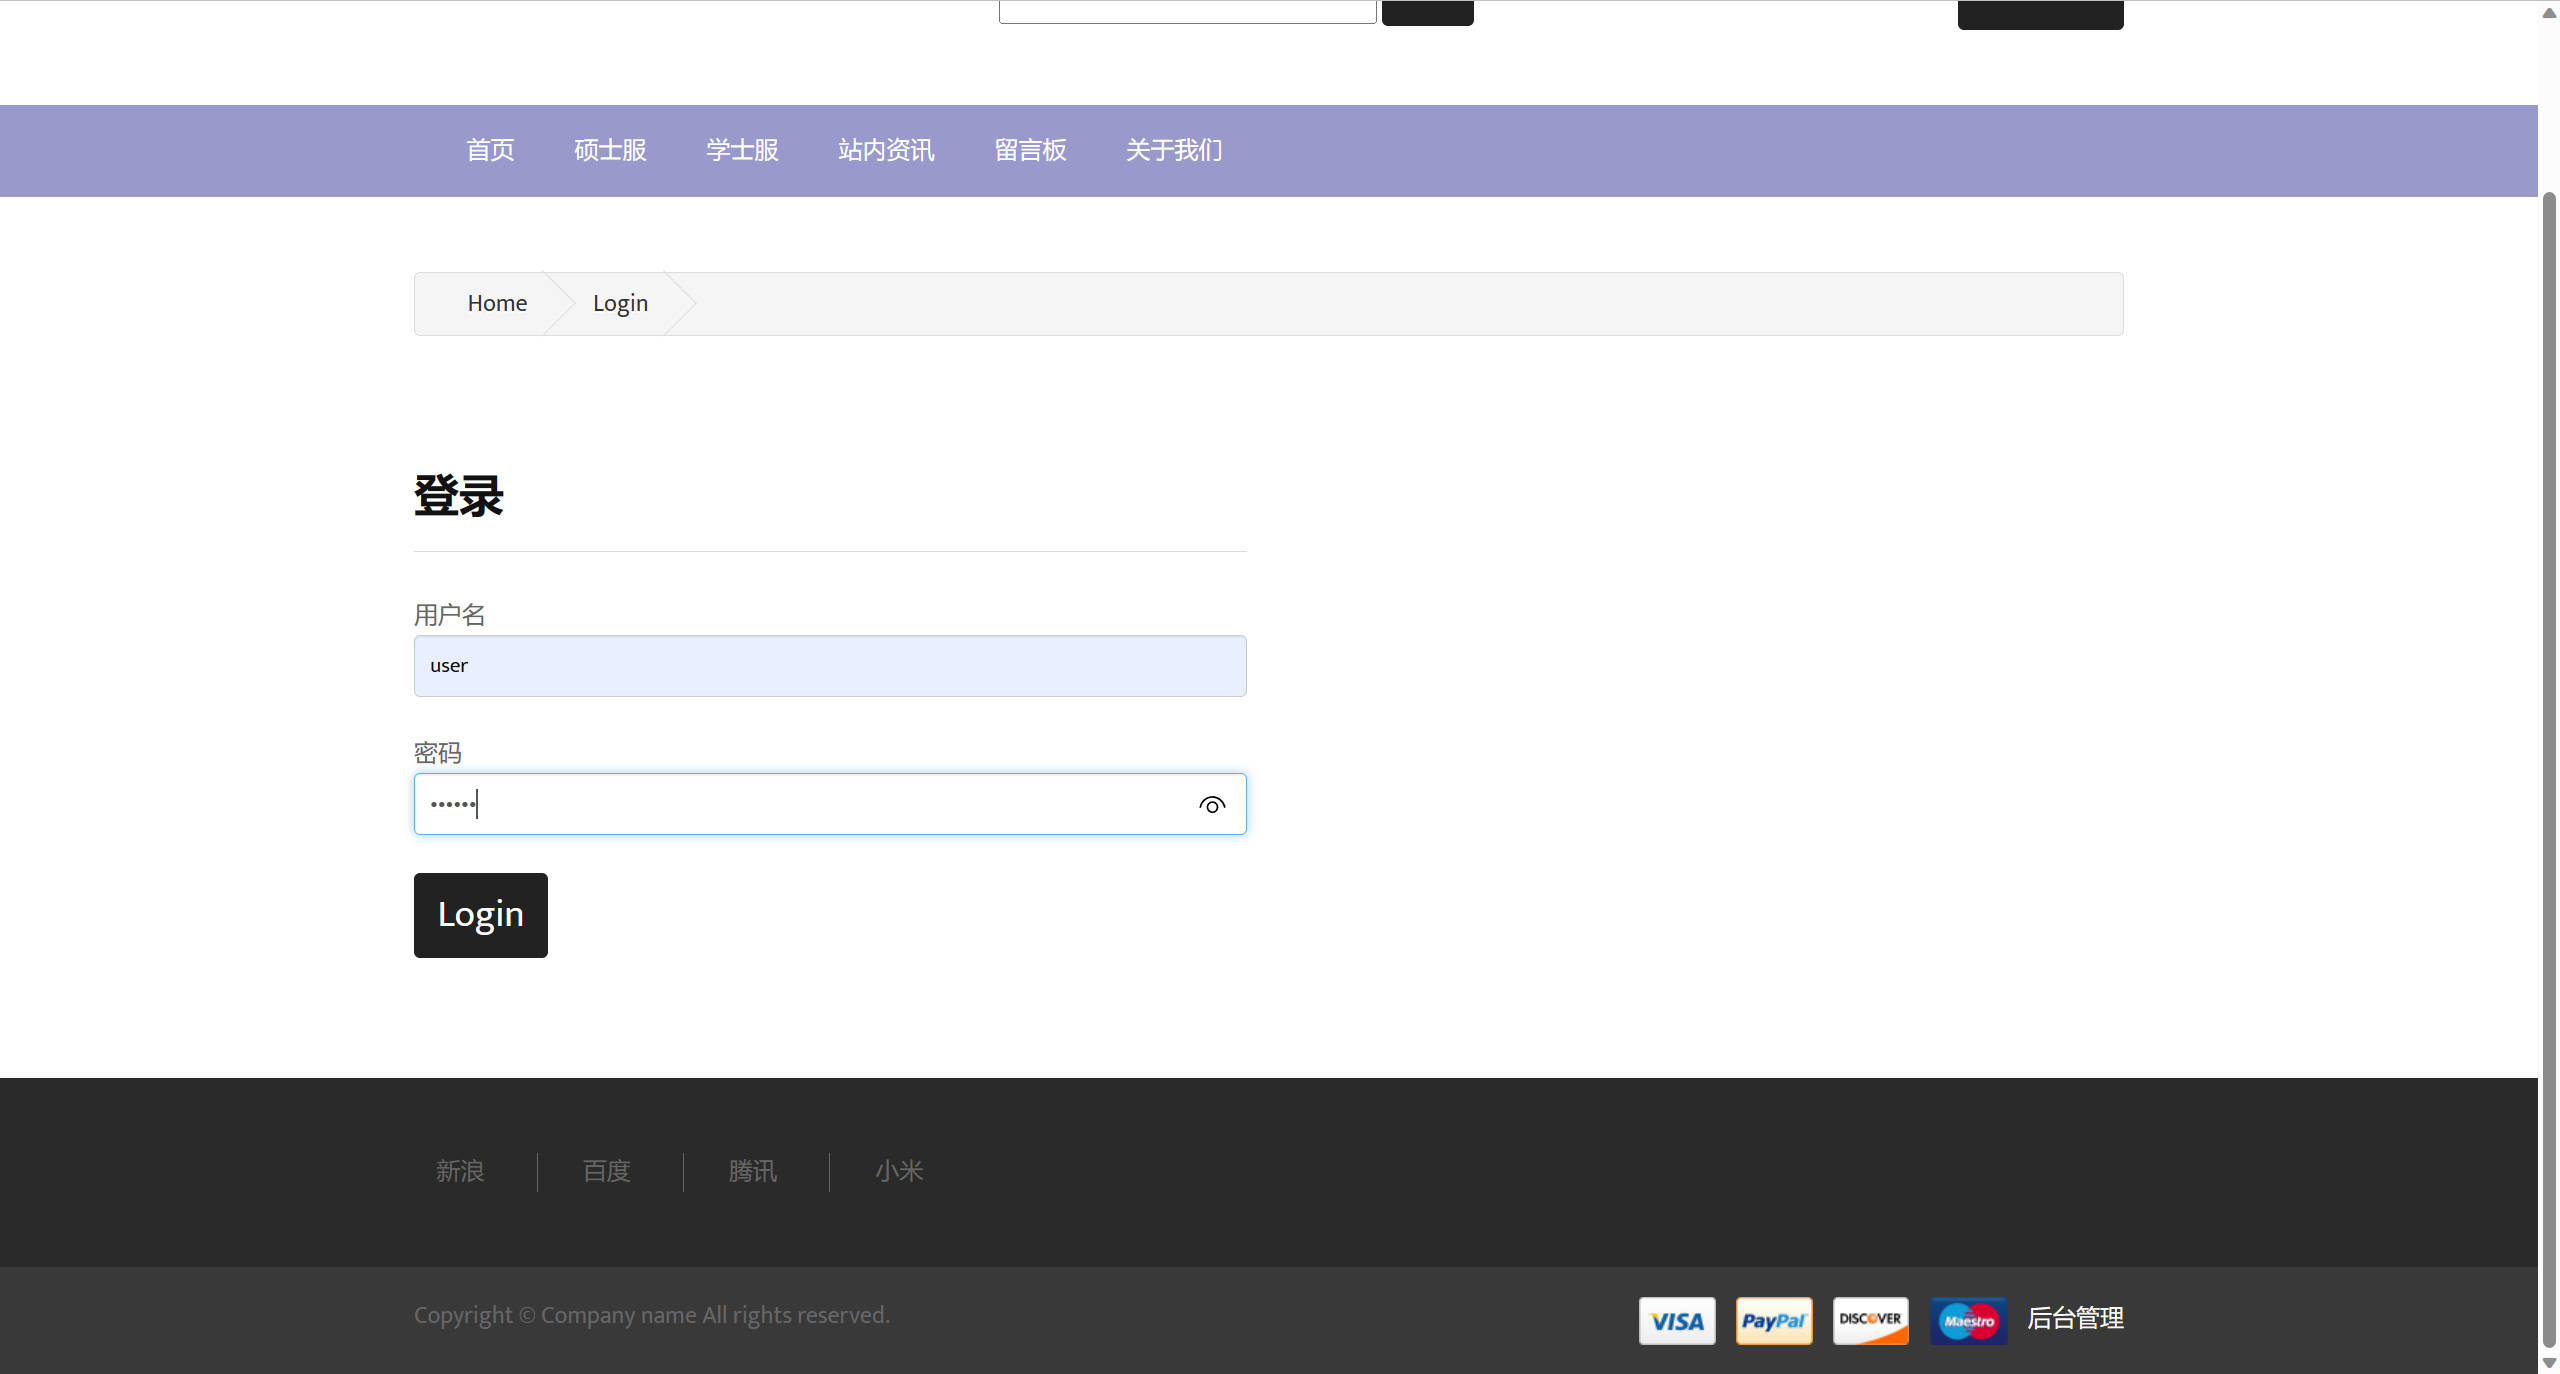Go to 学士服 in the navigation bar

point(742,150)
